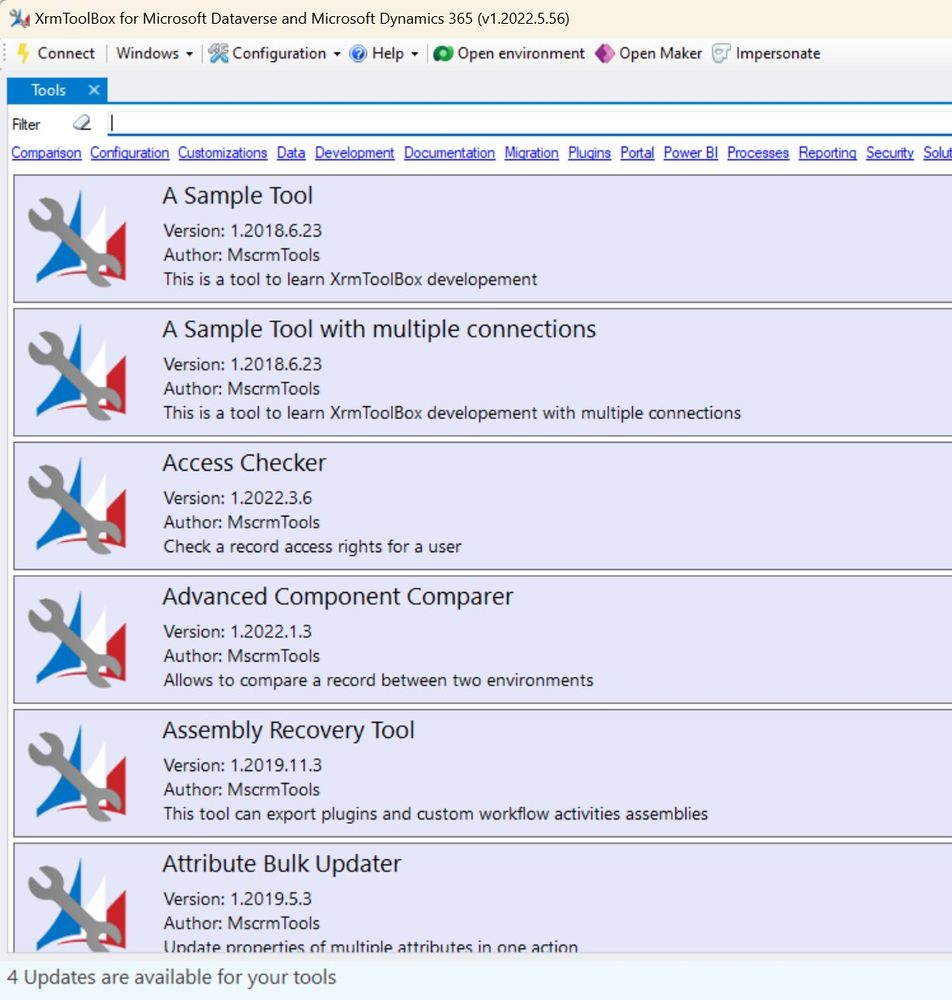This screenshot has width=952, height=1000.
Task: Click the Access Checker wrench icon
Action: coord(77,506)
